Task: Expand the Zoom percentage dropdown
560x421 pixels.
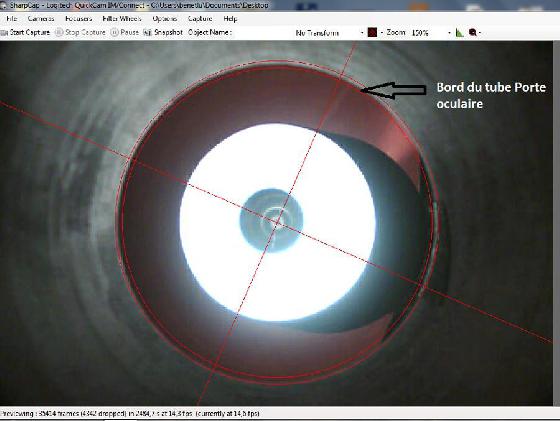Action: (449, 33)
